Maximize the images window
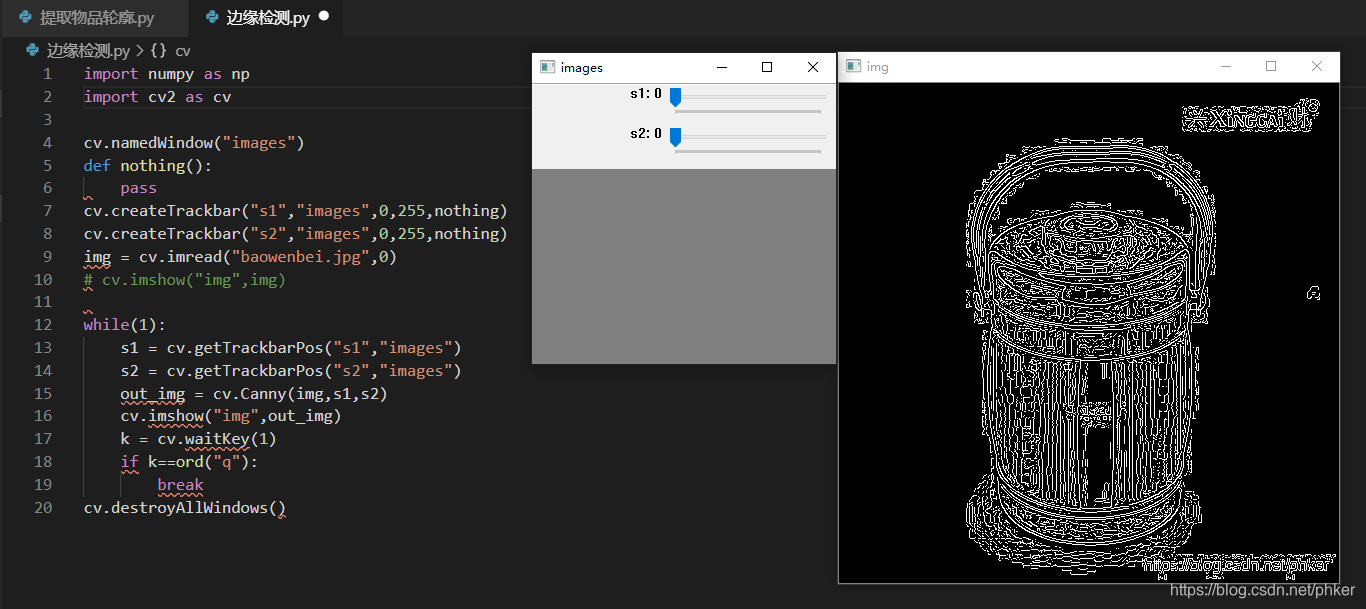Viewport: 1366px width, 609px height. point(767,67)
